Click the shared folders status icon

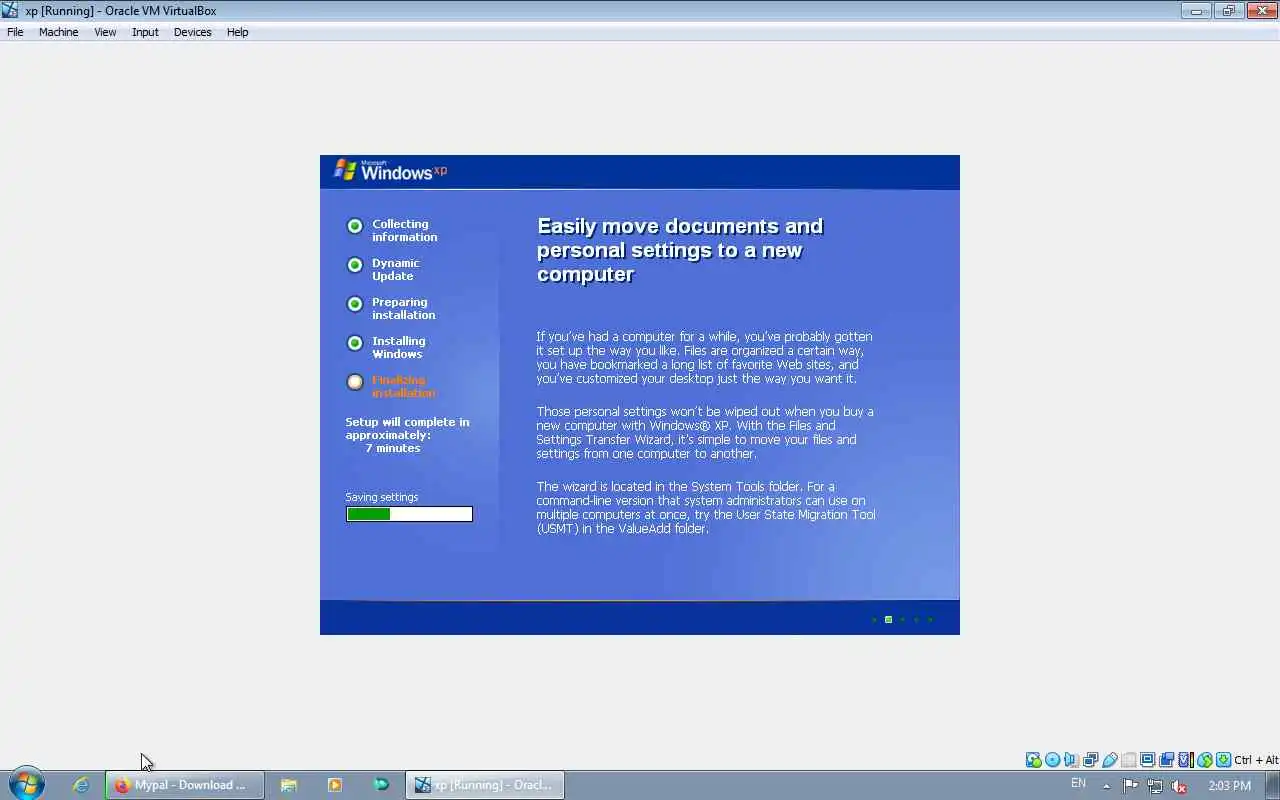pos(1129,760)
